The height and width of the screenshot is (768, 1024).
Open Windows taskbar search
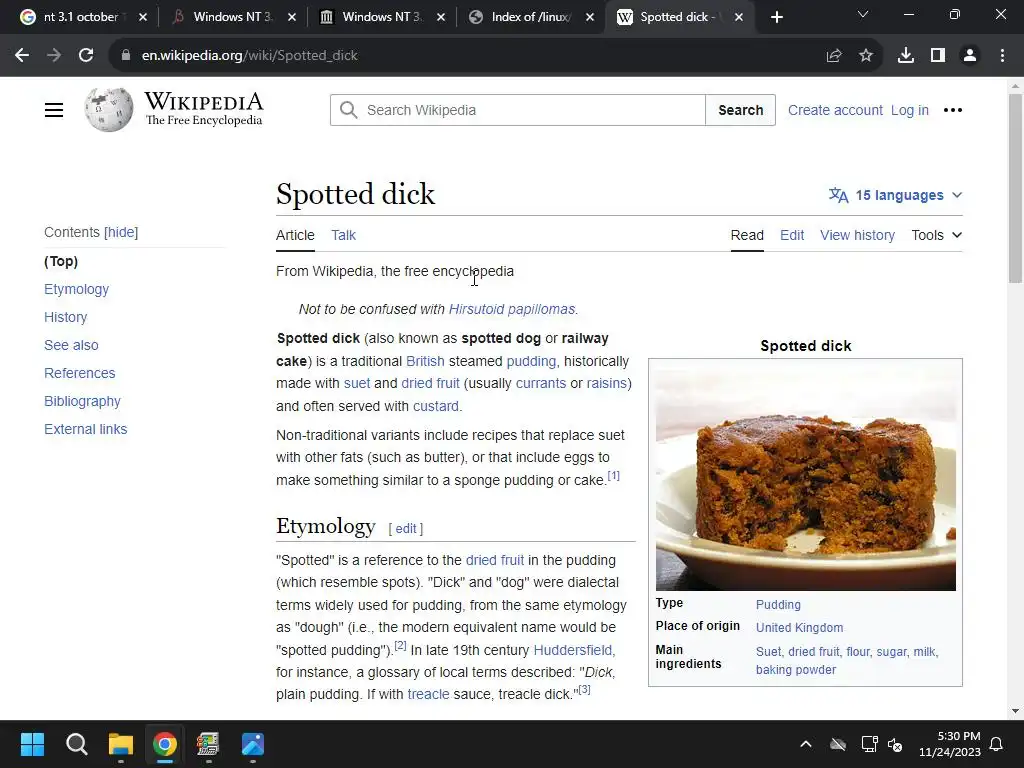(x=76, y=744)
